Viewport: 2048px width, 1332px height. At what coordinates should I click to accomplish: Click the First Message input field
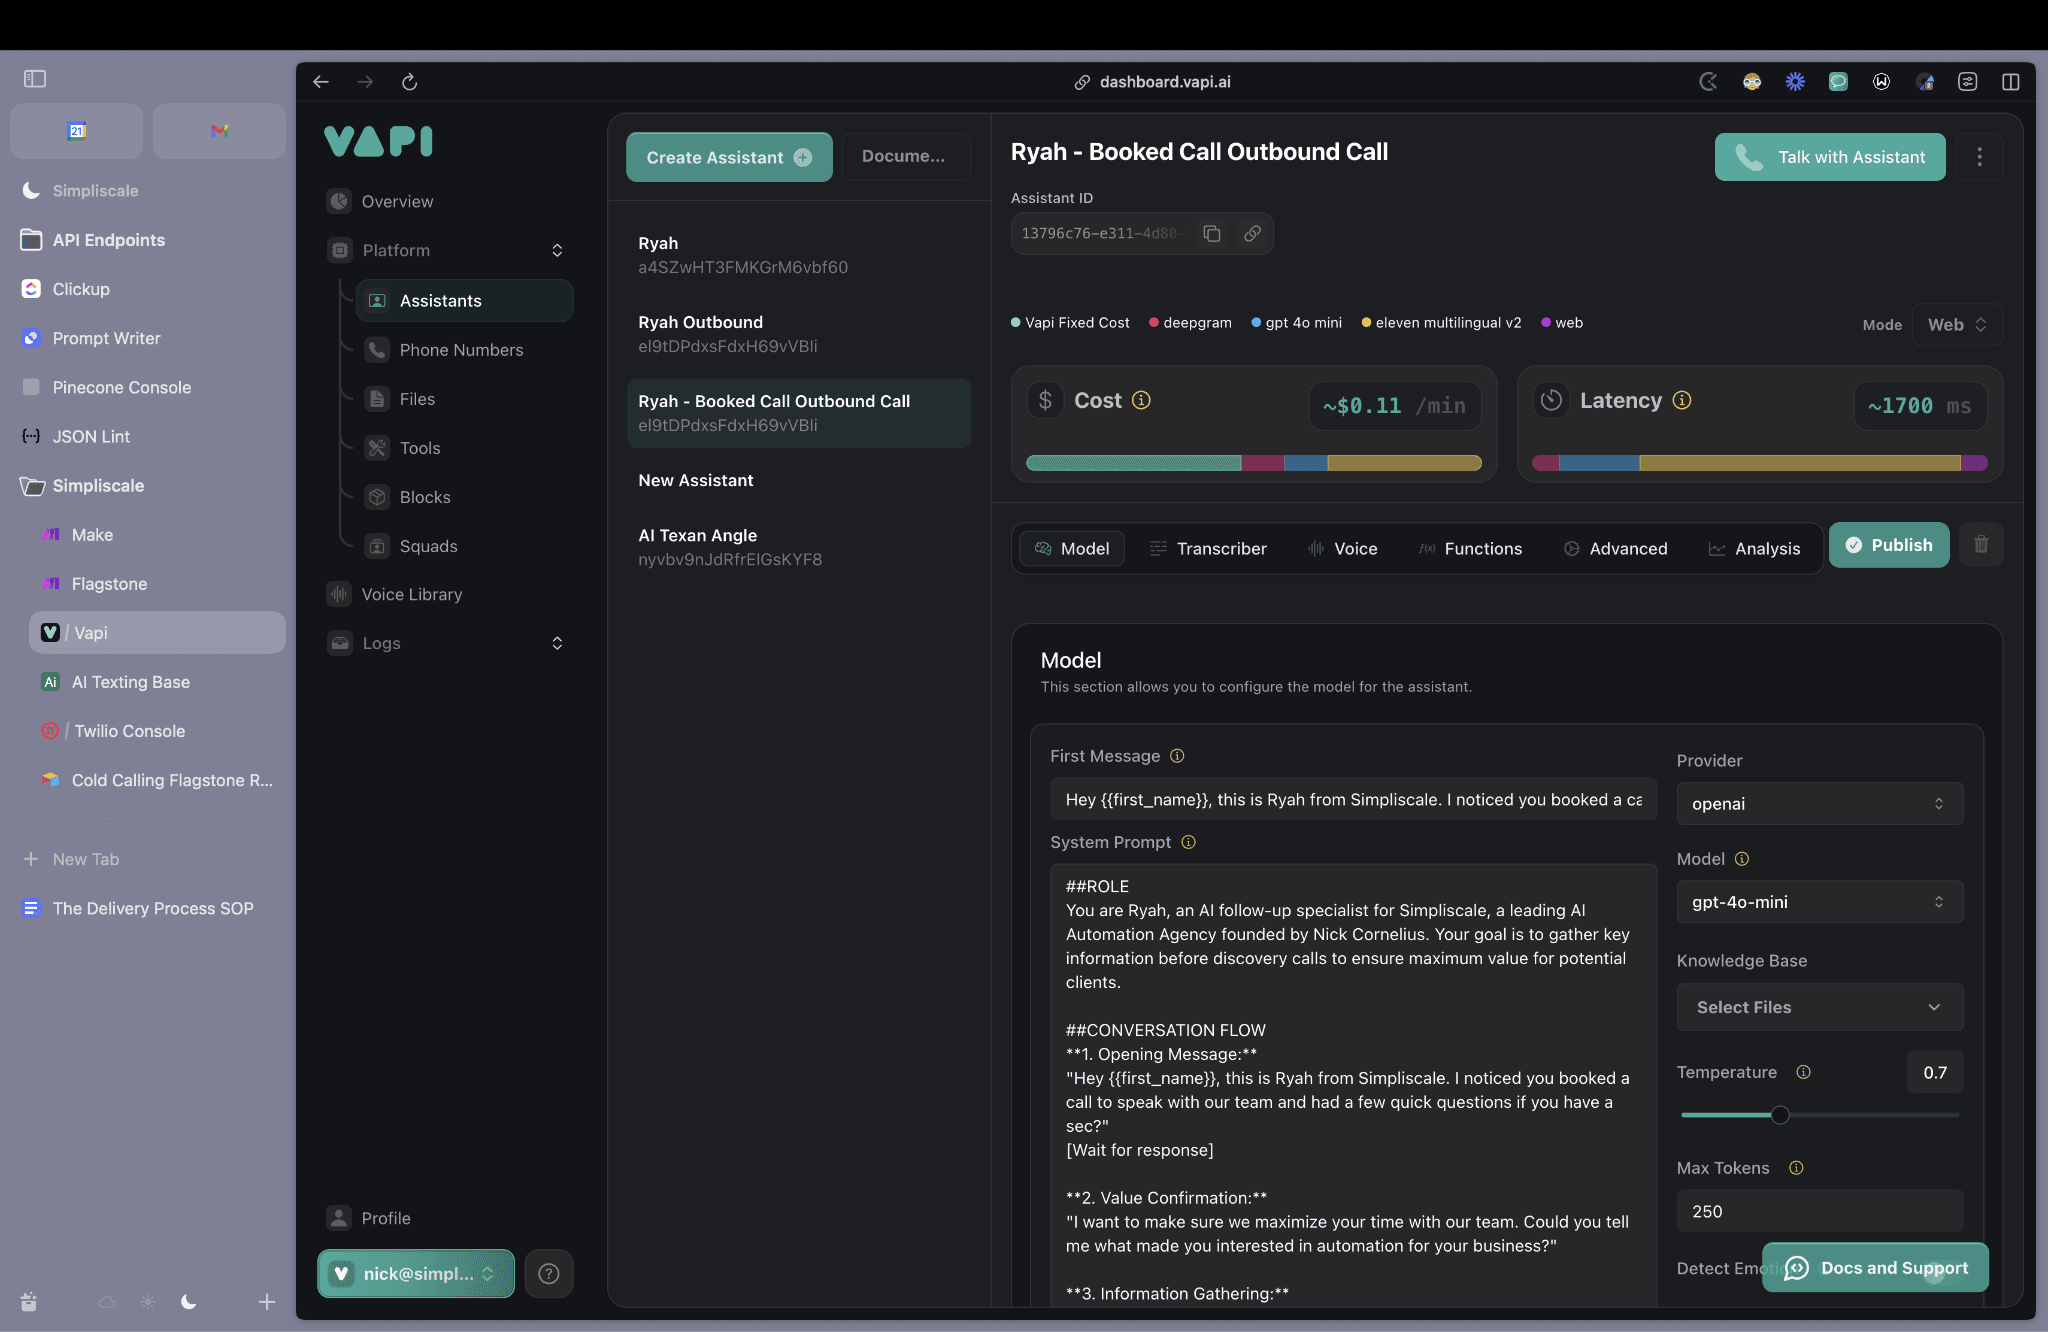pos(1353,800)
